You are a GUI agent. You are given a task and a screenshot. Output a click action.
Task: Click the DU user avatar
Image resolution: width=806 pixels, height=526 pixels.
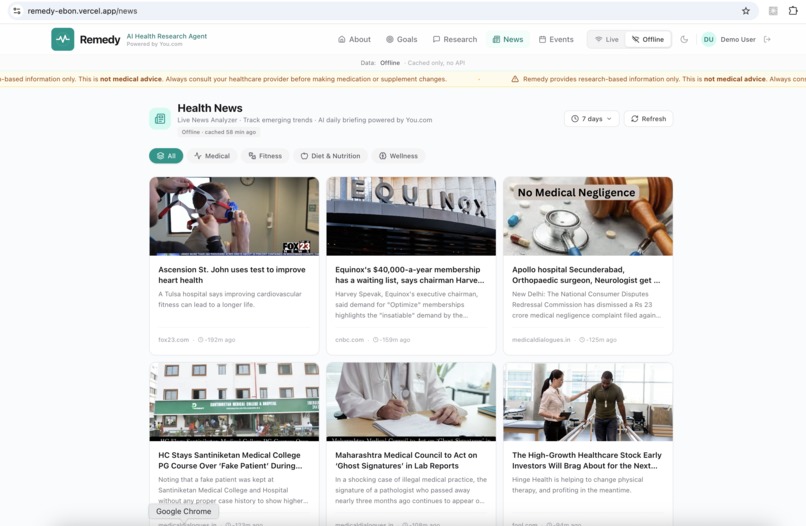tap(708, 39)
